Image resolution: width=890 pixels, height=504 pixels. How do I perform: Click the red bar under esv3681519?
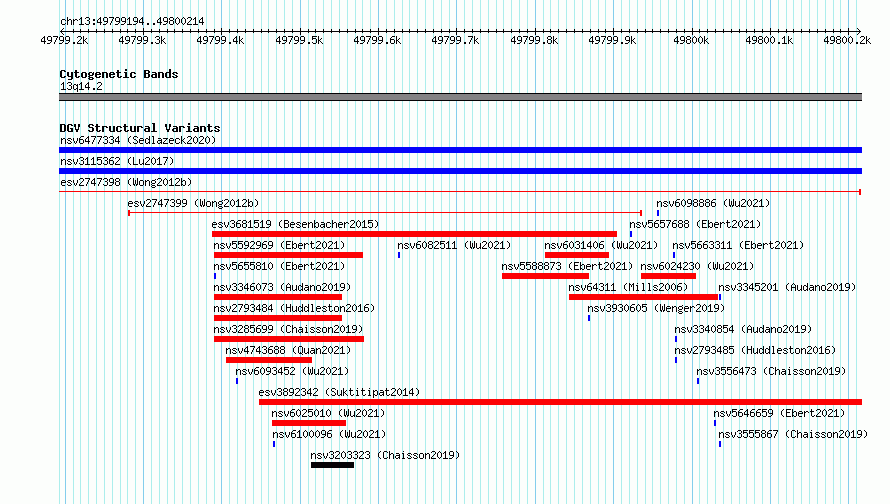tap(414, 234)
